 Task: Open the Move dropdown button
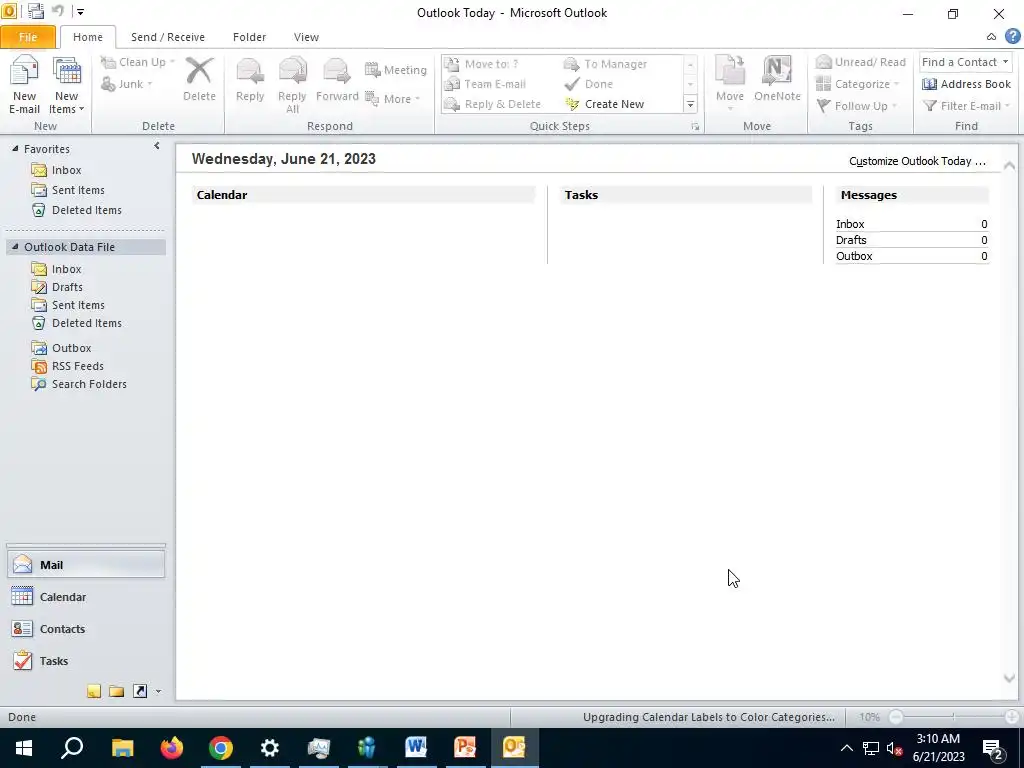(730, 84)
